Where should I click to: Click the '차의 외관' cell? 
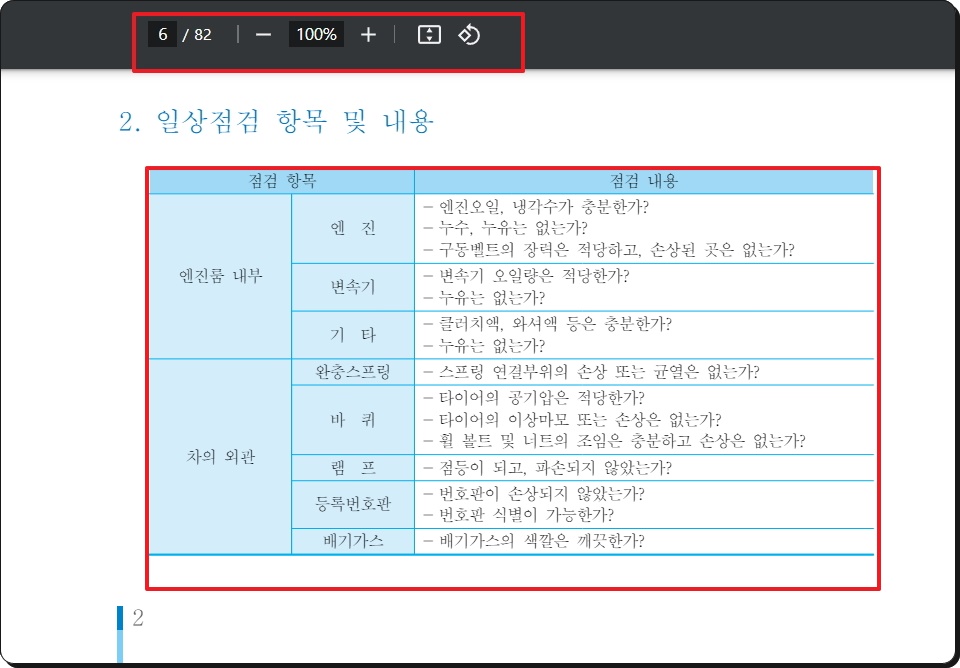(220, 457)
